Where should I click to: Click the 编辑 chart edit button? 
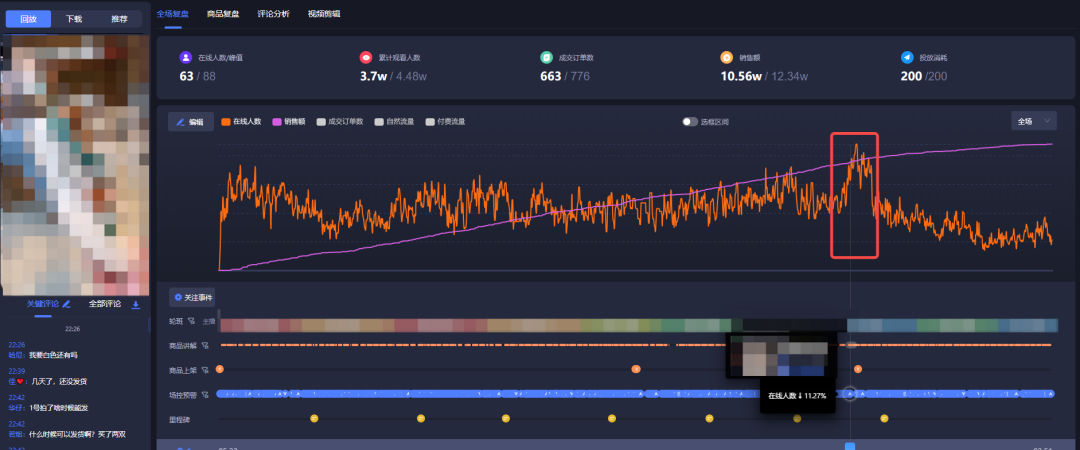191,122
